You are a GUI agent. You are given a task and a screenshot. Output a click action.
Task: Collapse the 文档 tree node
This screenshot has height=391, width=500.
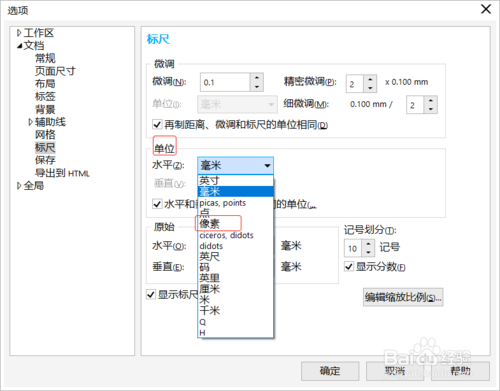20,46
